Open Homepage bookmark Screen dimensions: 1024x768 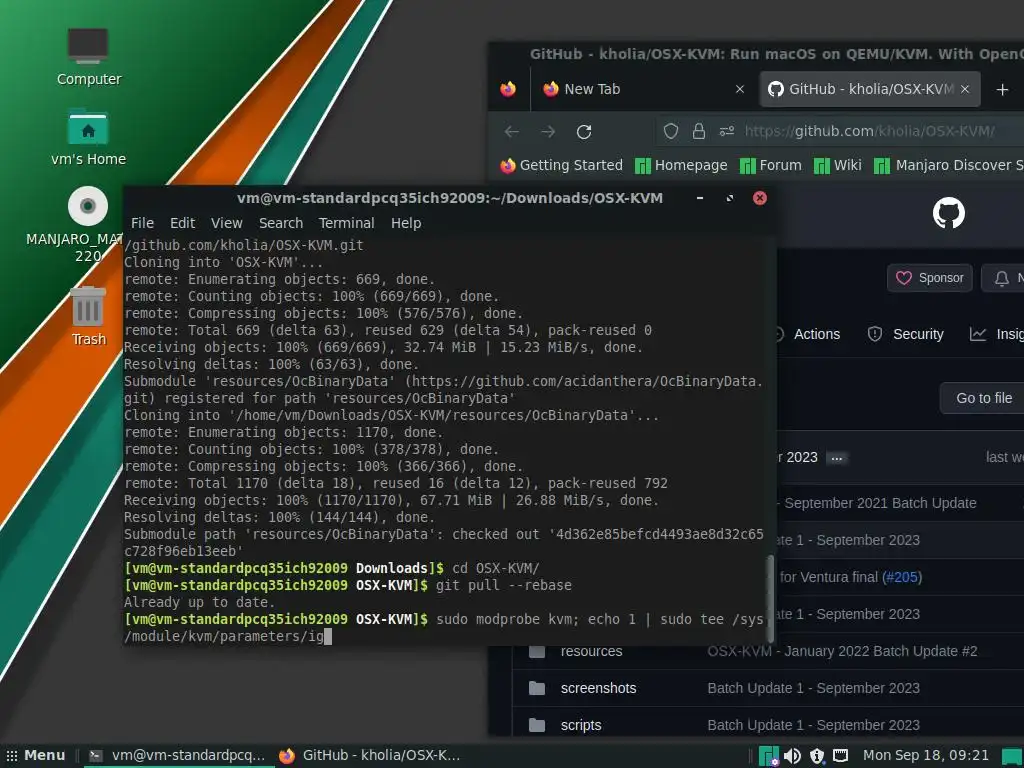[681, 165]
